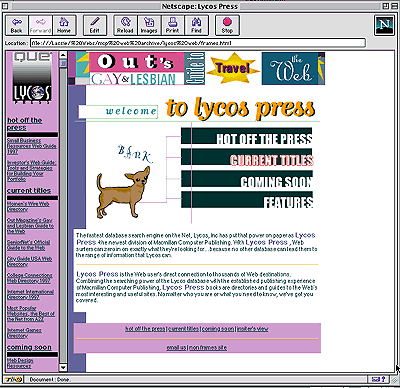Print the page using the Print button

[x=173, y=25]
